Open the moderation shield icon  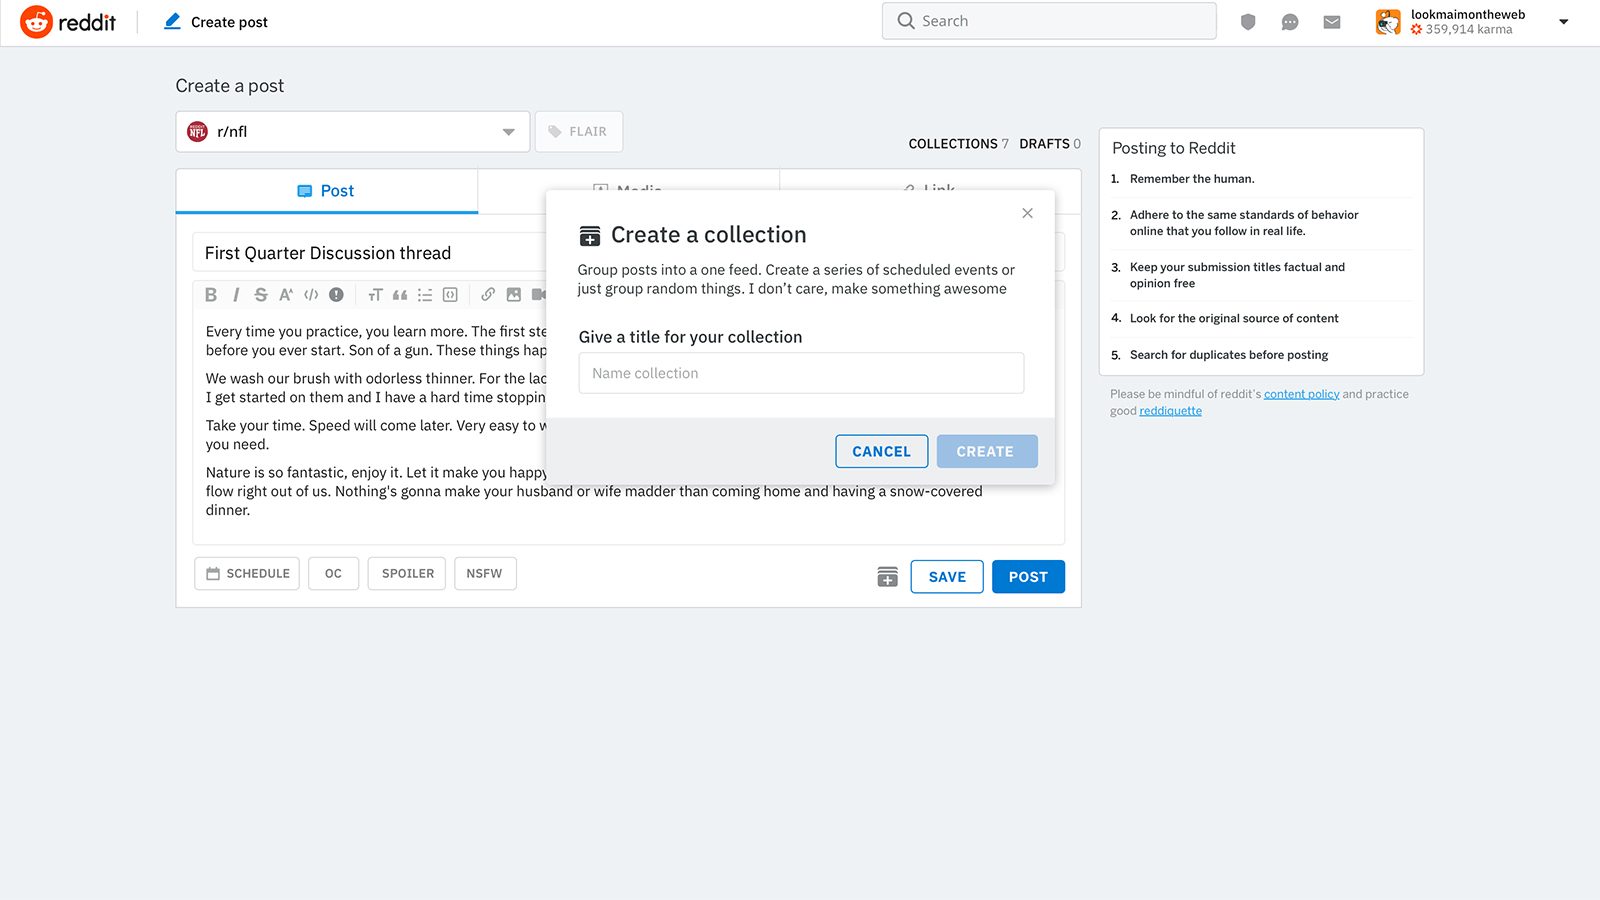pyautogui.click(x=1248, y=22)
